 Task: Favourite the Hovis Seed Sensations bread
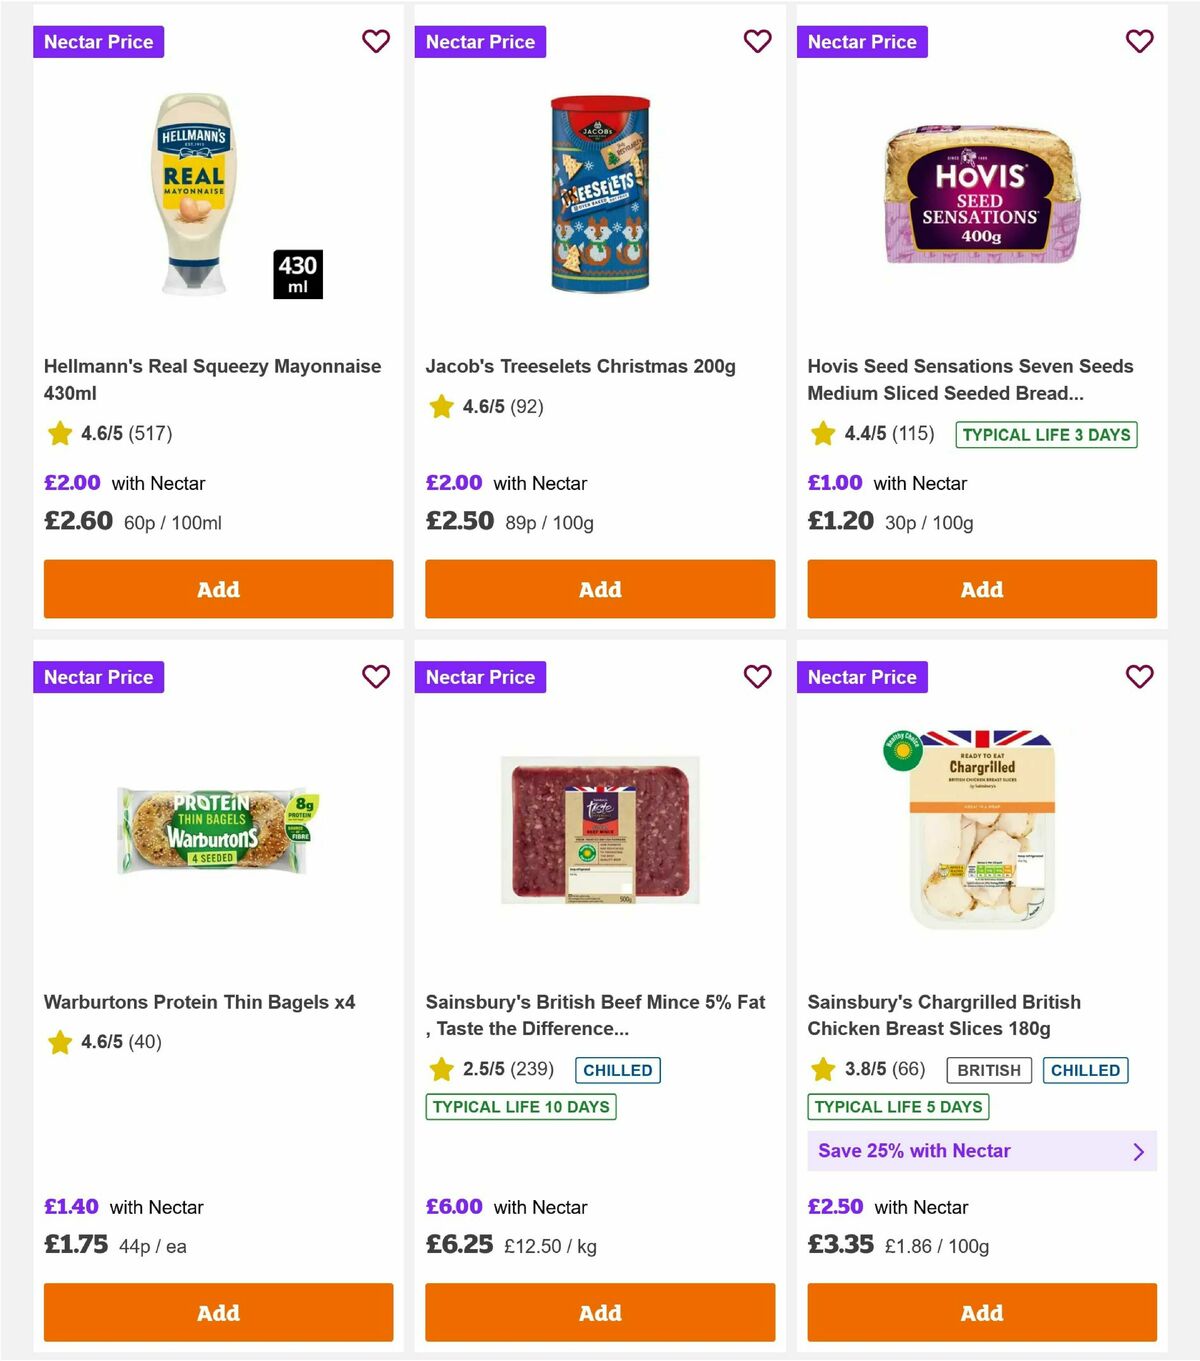pos(1139,42)
